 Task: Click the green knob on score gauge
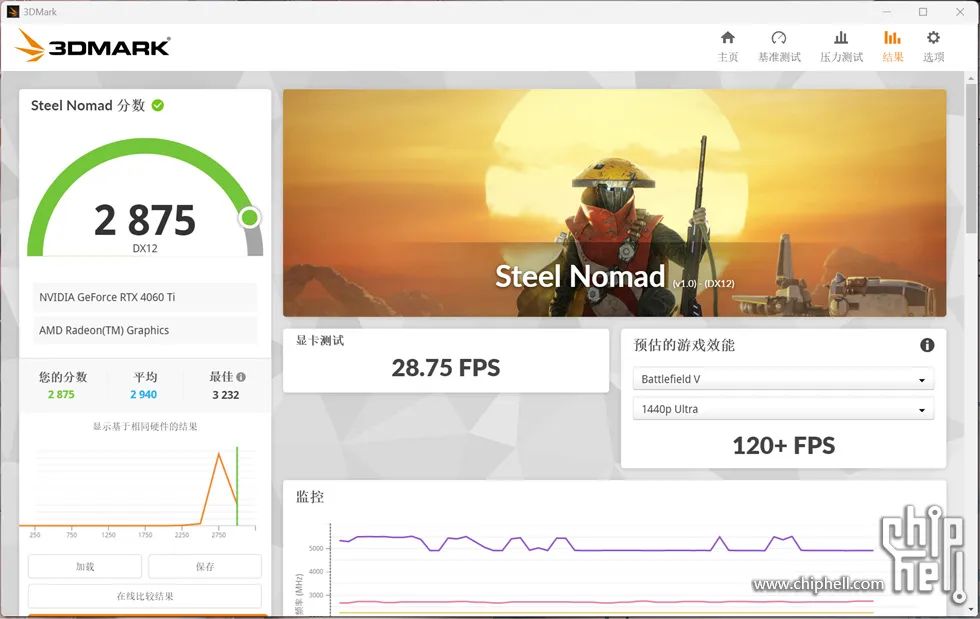pos(249,218)
